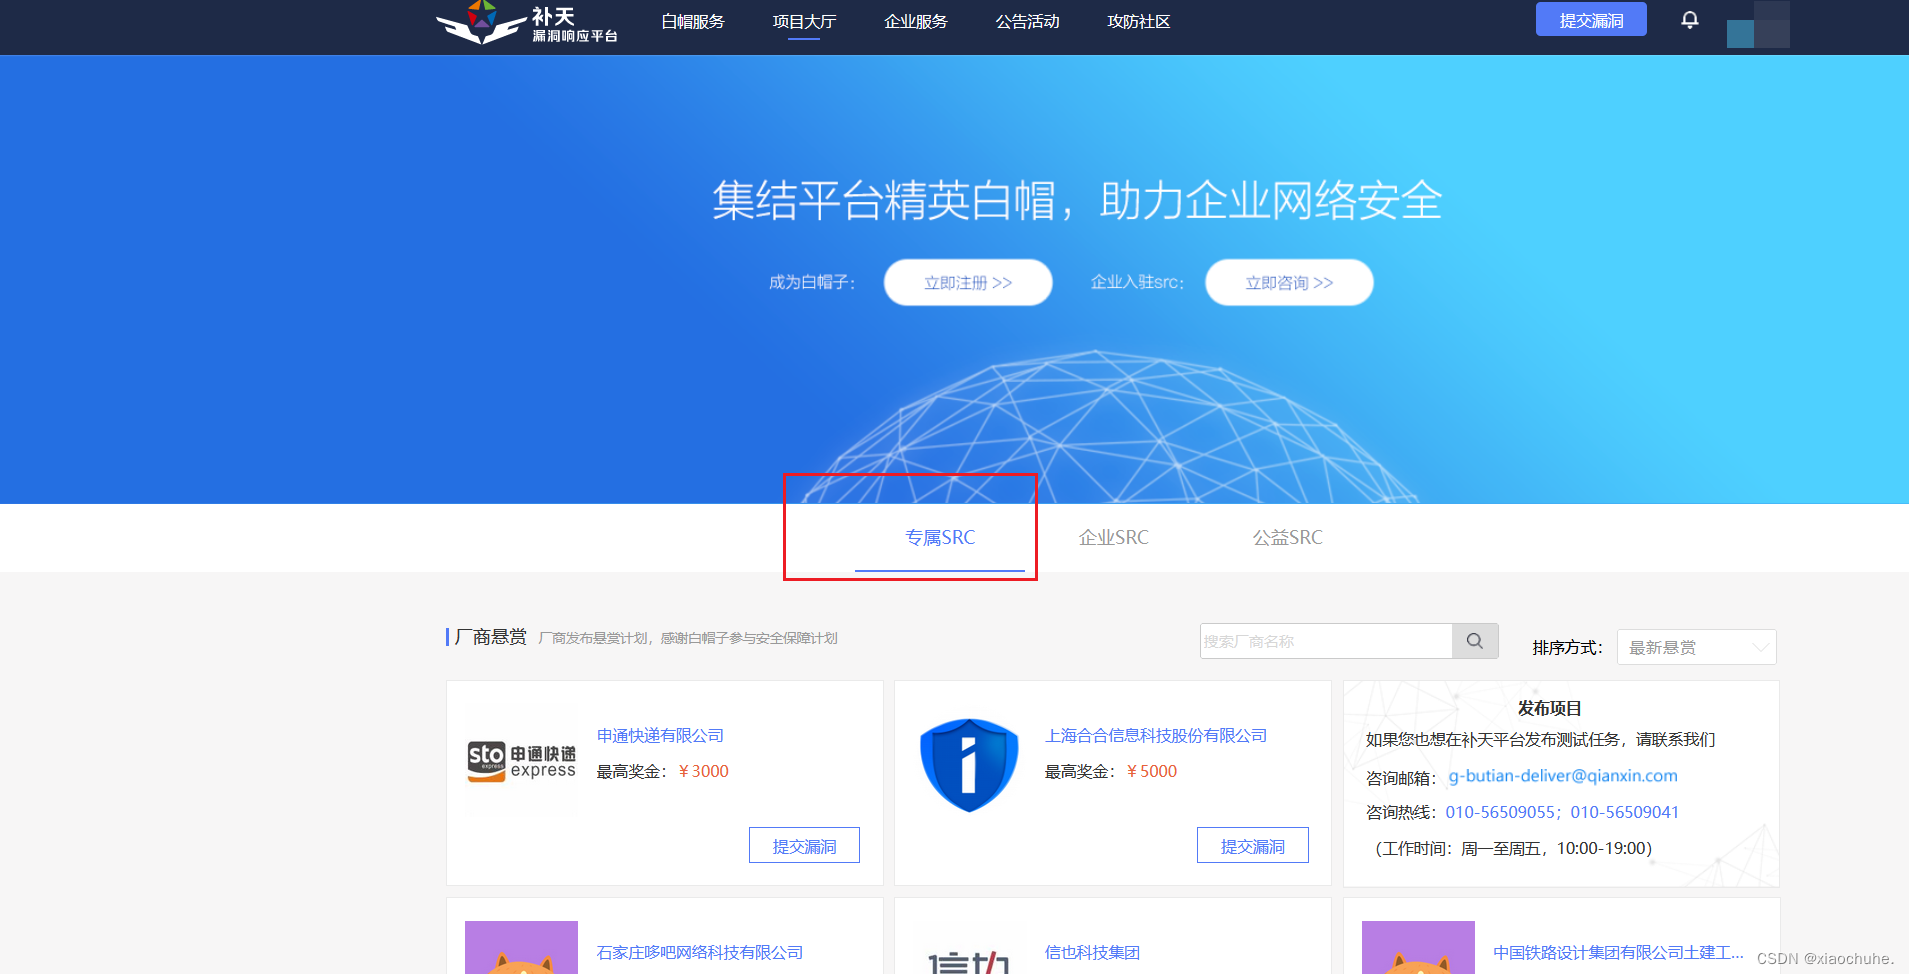
Task: Focus the 搜索厂商名称 search field
Action: pos(1326,641)
